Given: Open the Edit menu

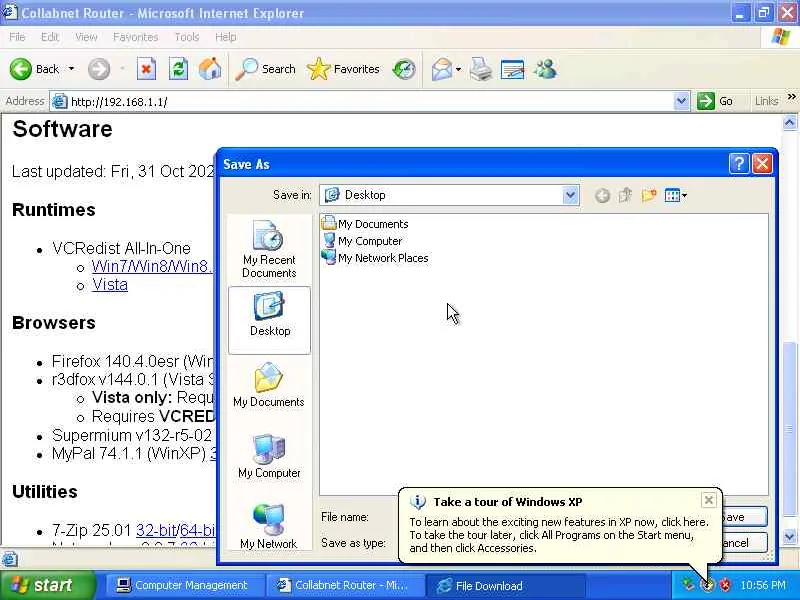Looking at the screenshot, I should pyautogui.click(x=49, y=37).
